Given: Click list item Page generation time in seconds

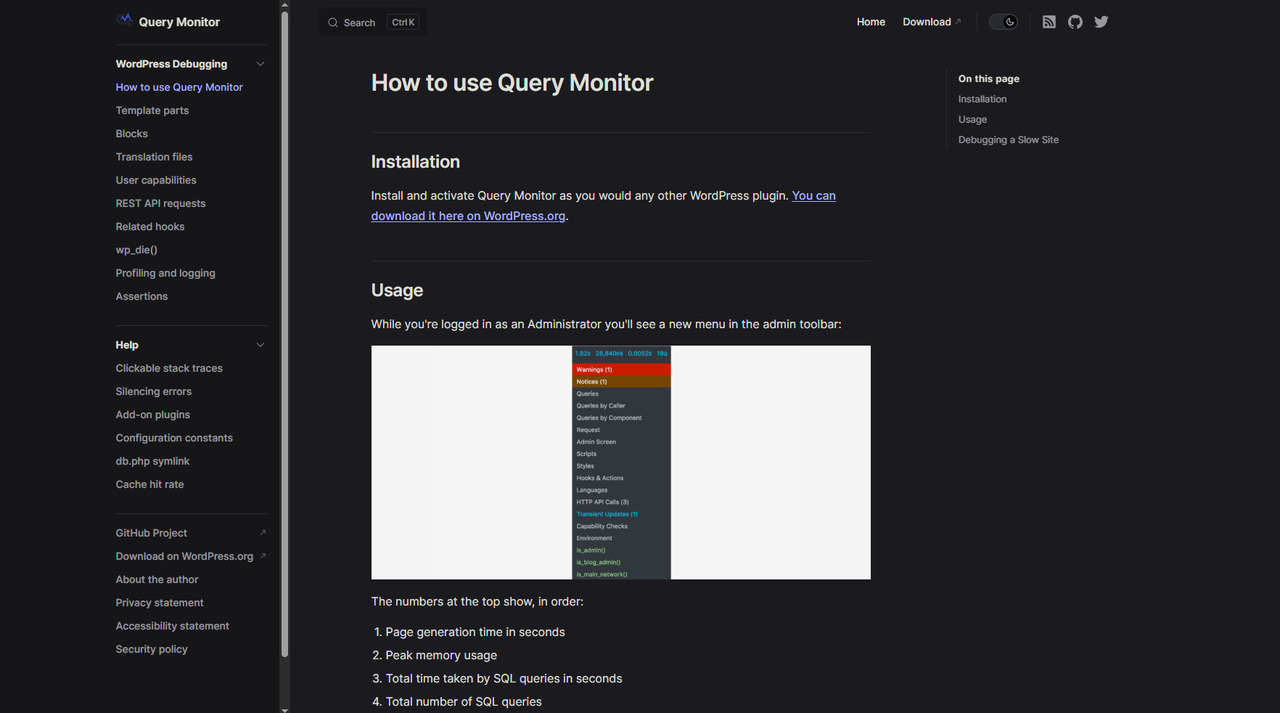Looking at the screenshot, I should click(x=475, y=632).
